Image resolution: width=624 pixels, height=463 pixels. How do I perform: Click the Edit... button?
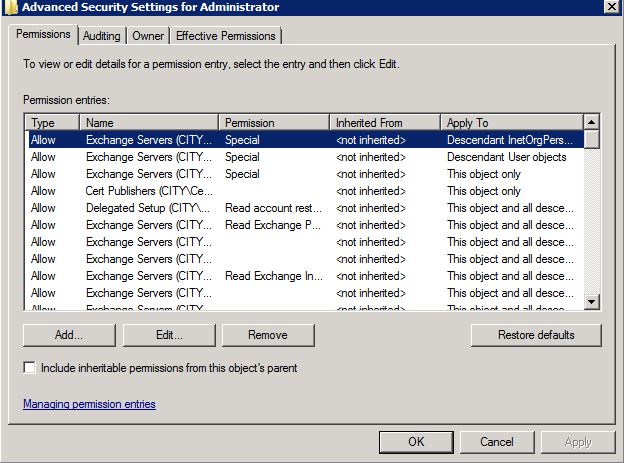click(x=169, y=335)
